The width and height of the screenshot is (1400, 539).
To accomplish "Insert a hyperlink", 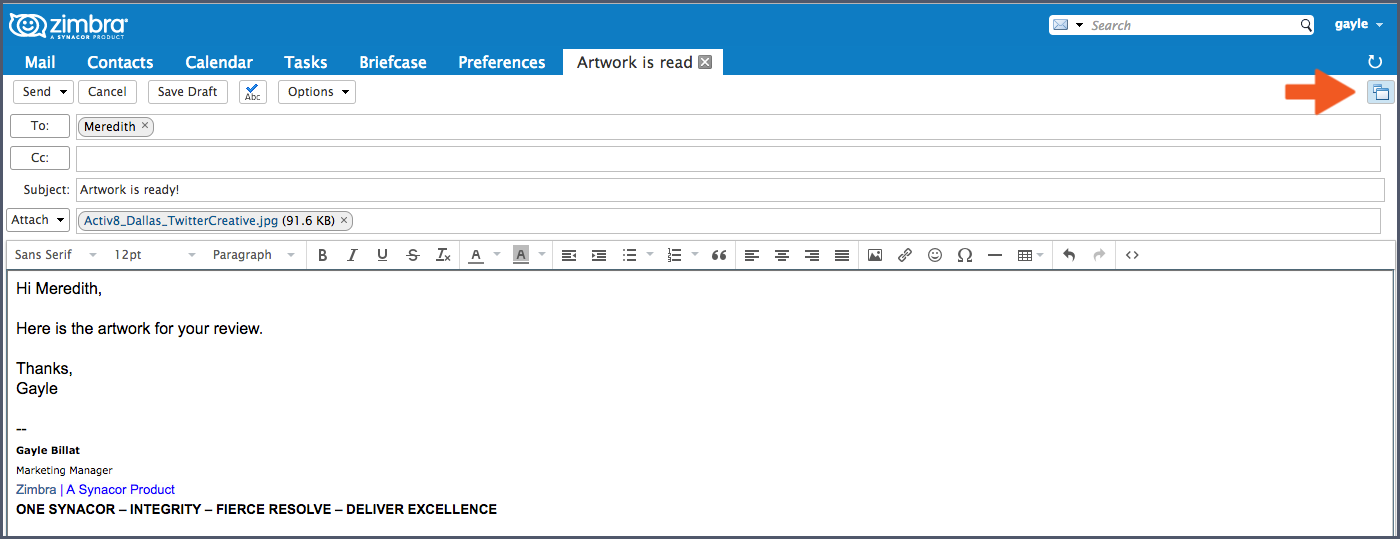I will click(905, 255).
